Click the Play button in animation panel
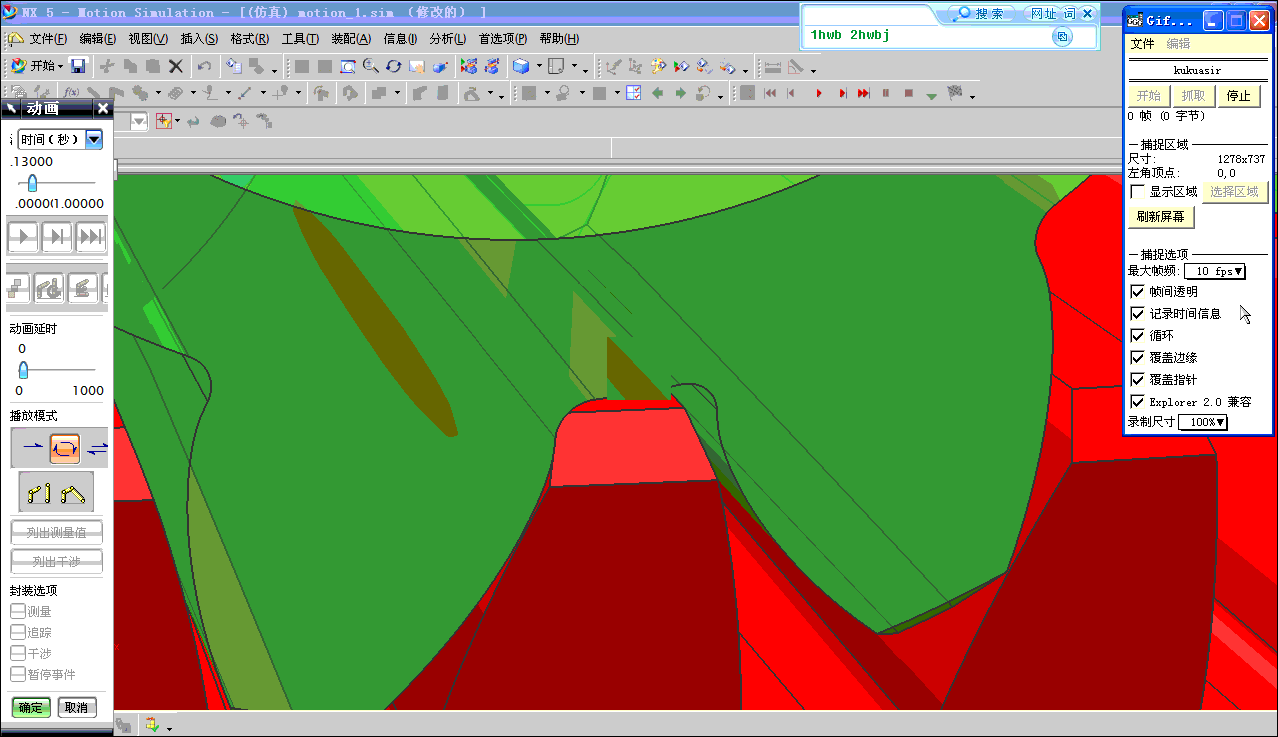 tap(22, 237)
